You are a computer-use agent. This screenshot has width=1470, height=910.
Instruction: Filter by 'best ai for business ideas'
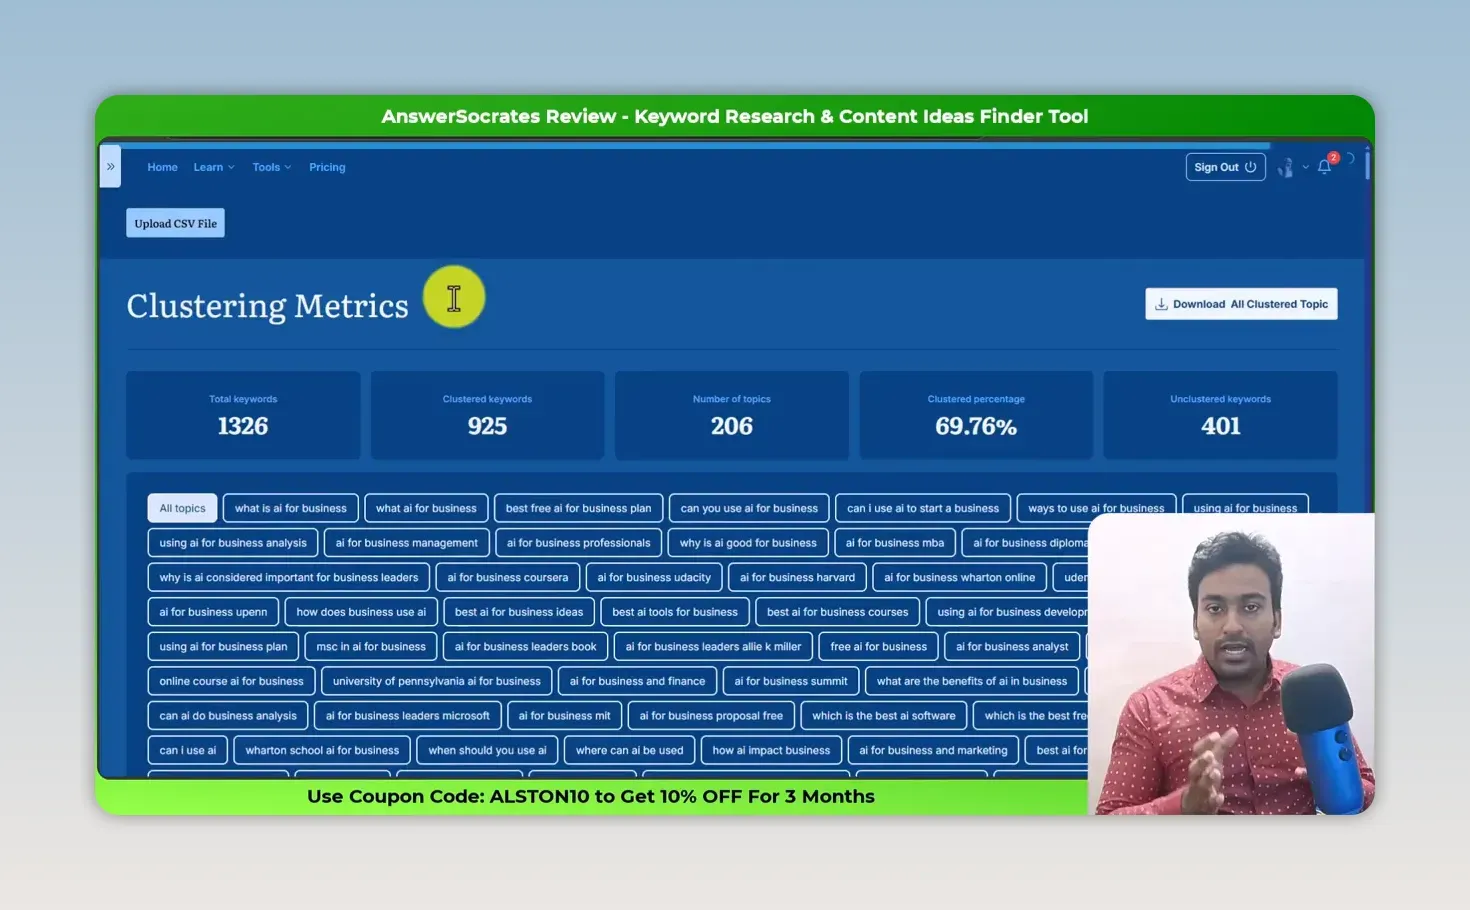pyautogui.click(x=519, y=612)
